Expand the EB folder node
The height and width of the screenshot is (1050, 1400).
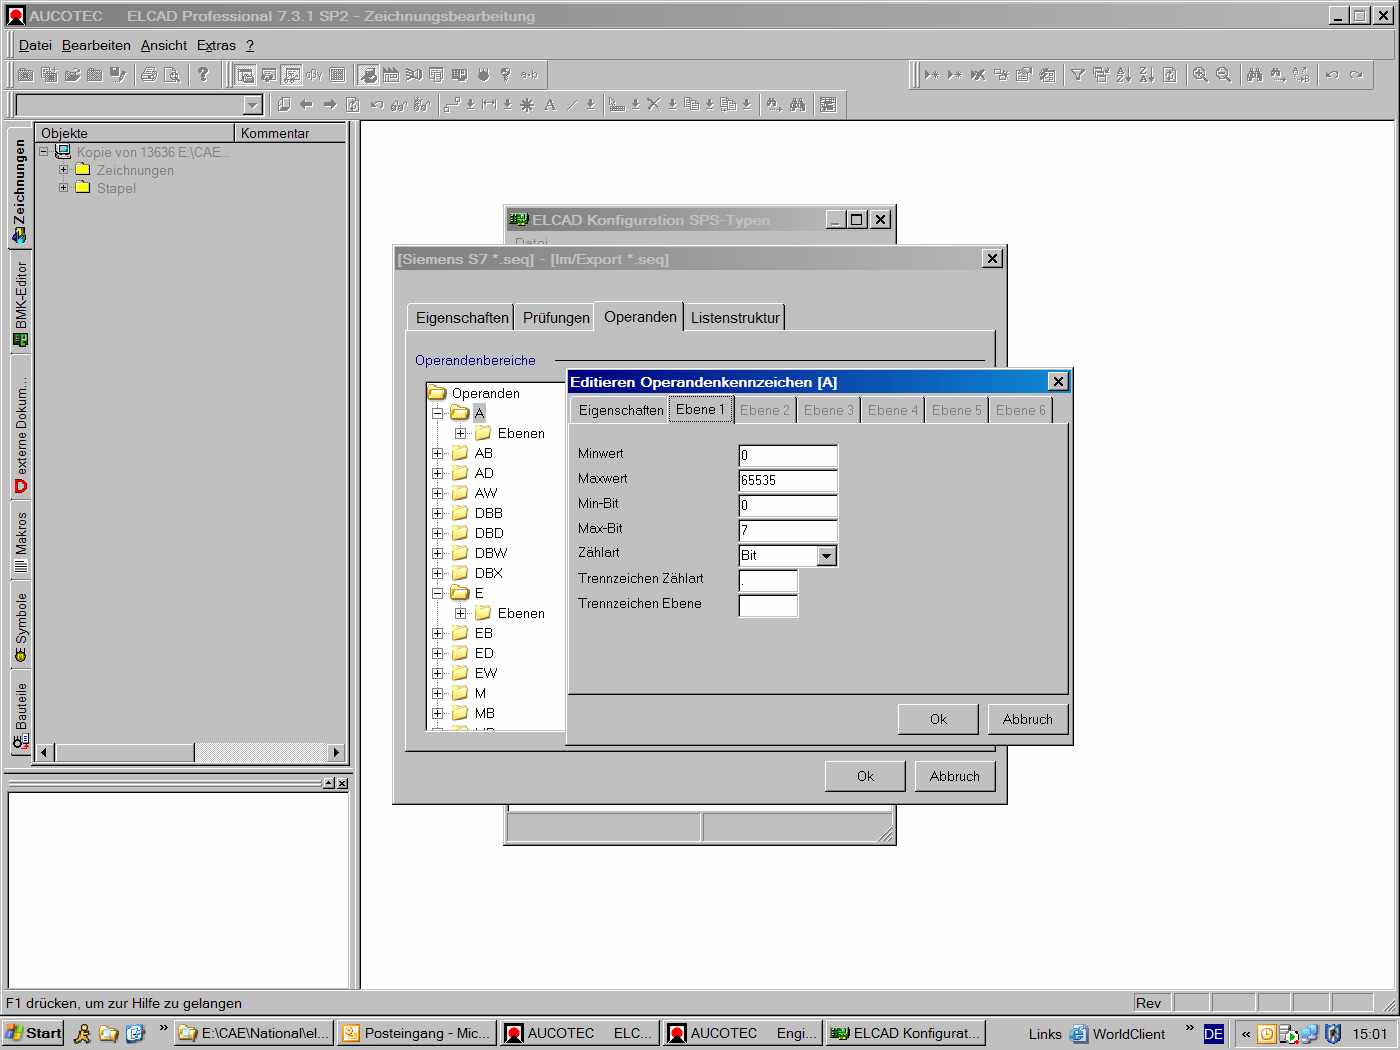coord(437,633)
